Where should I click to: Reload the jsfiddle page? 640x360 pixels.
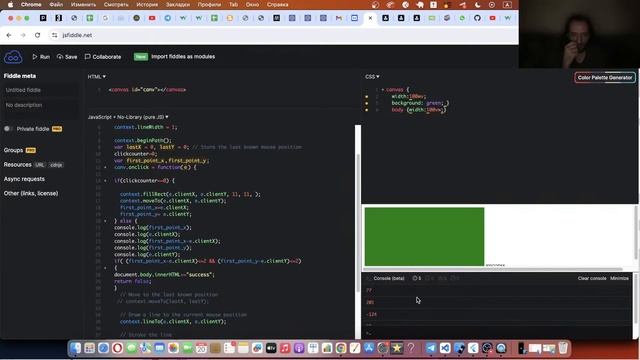pyautogui.click(x=37, y=35)
